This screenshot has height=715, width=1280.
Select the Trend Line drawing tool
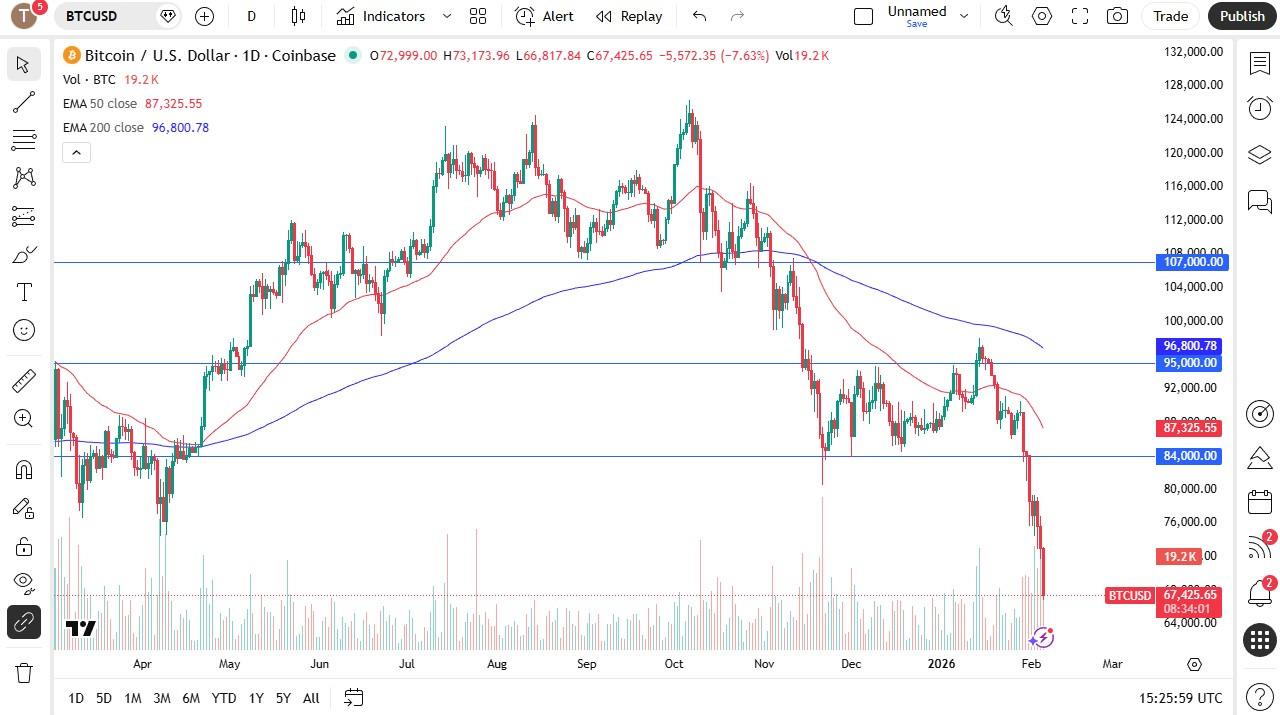click(23, 101)
